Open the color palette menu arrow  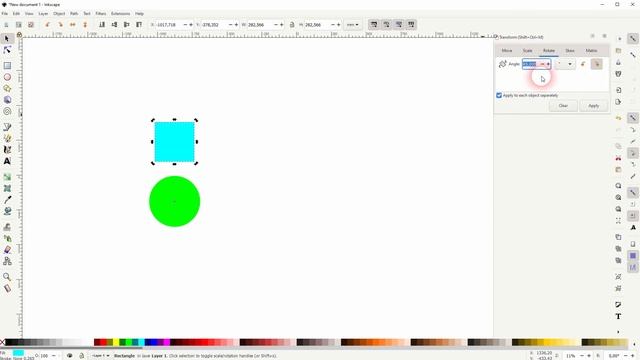pyautogui.click(x=634, y=343)
